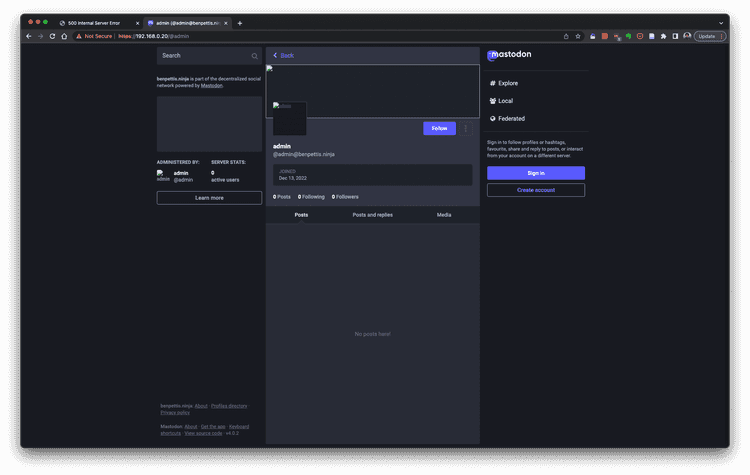Open the profile three-dot menu
Image resolution: width=750 pixels, height=475 pixels.
(465, 128)
